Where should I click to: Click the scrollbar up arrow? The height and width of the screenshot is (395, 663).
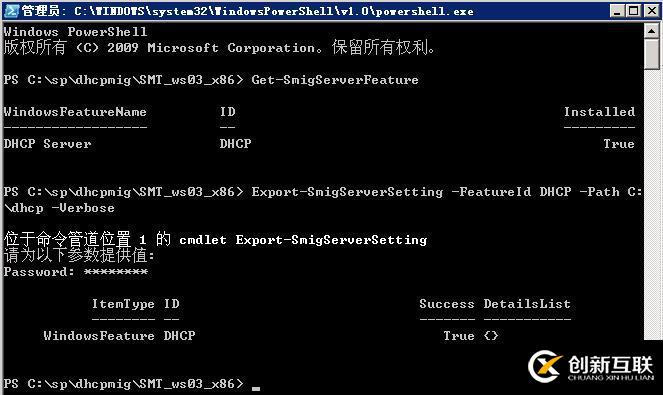point(652,30)
